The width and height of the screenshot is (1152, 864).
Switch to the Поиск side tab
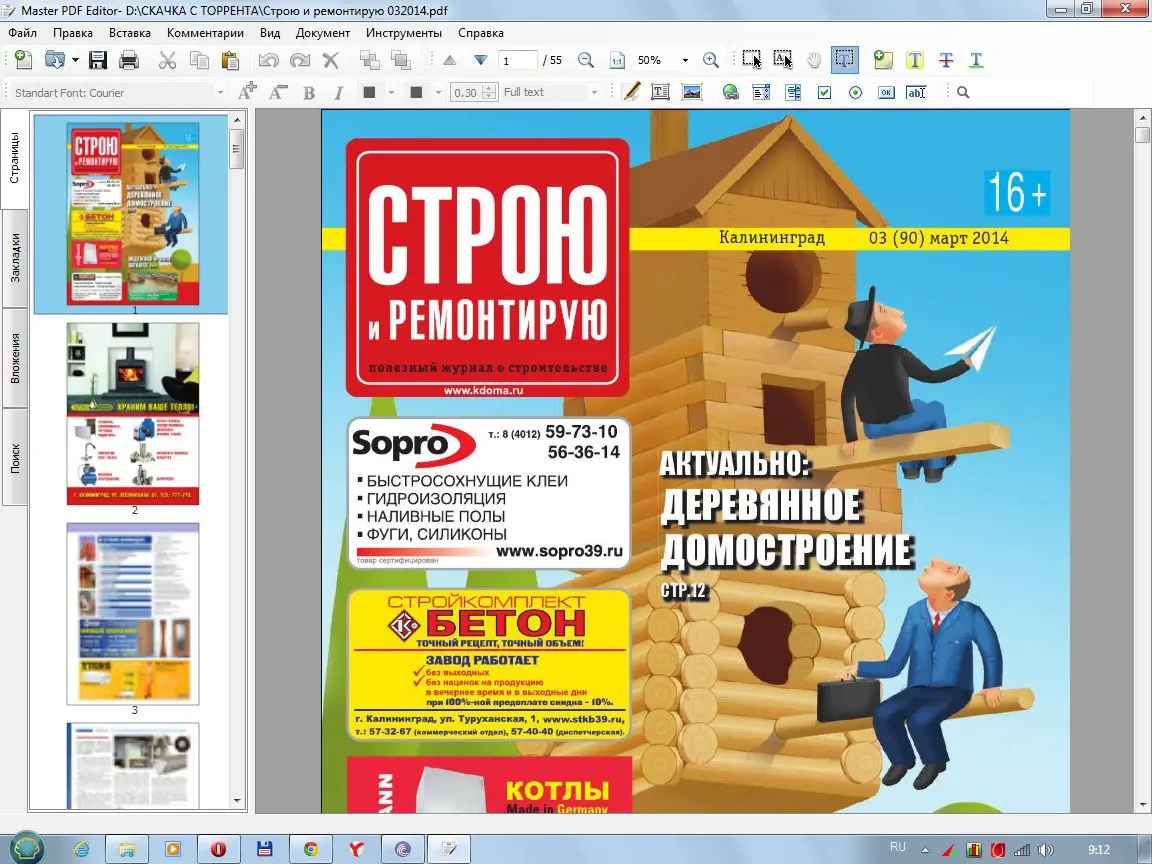tap(15, 458)
